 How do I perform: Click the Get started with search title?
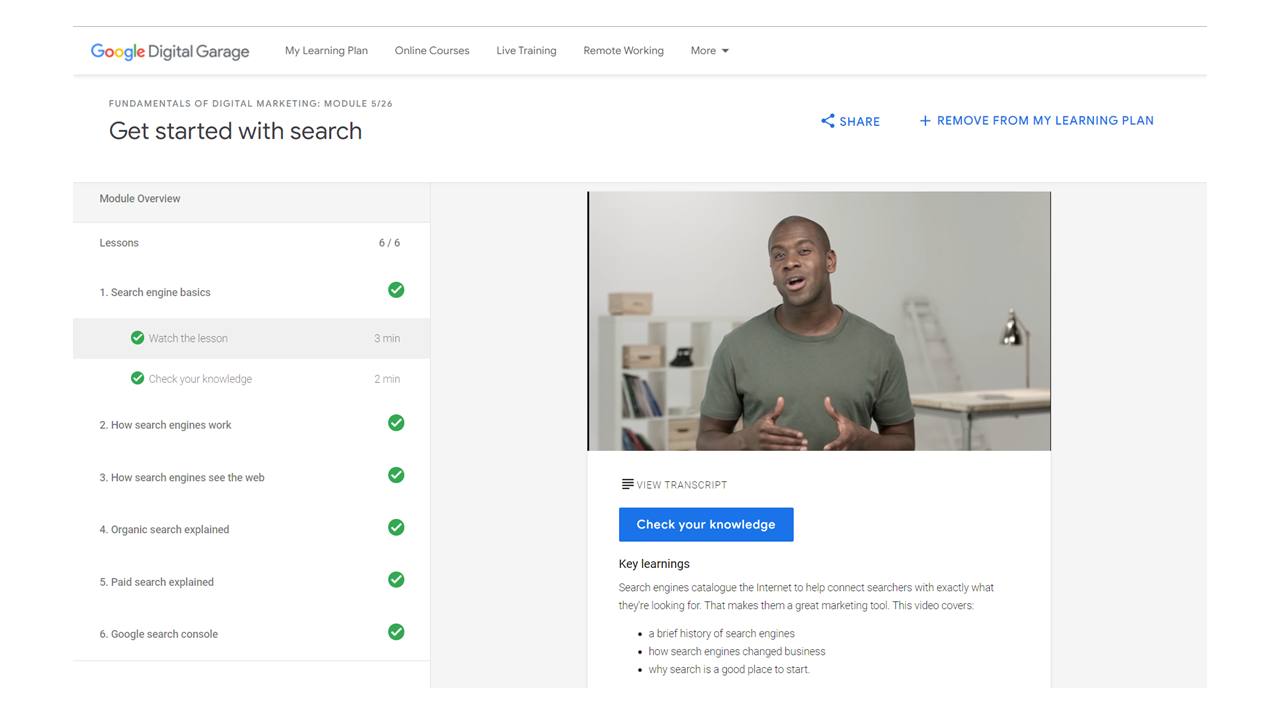point(235,131)
